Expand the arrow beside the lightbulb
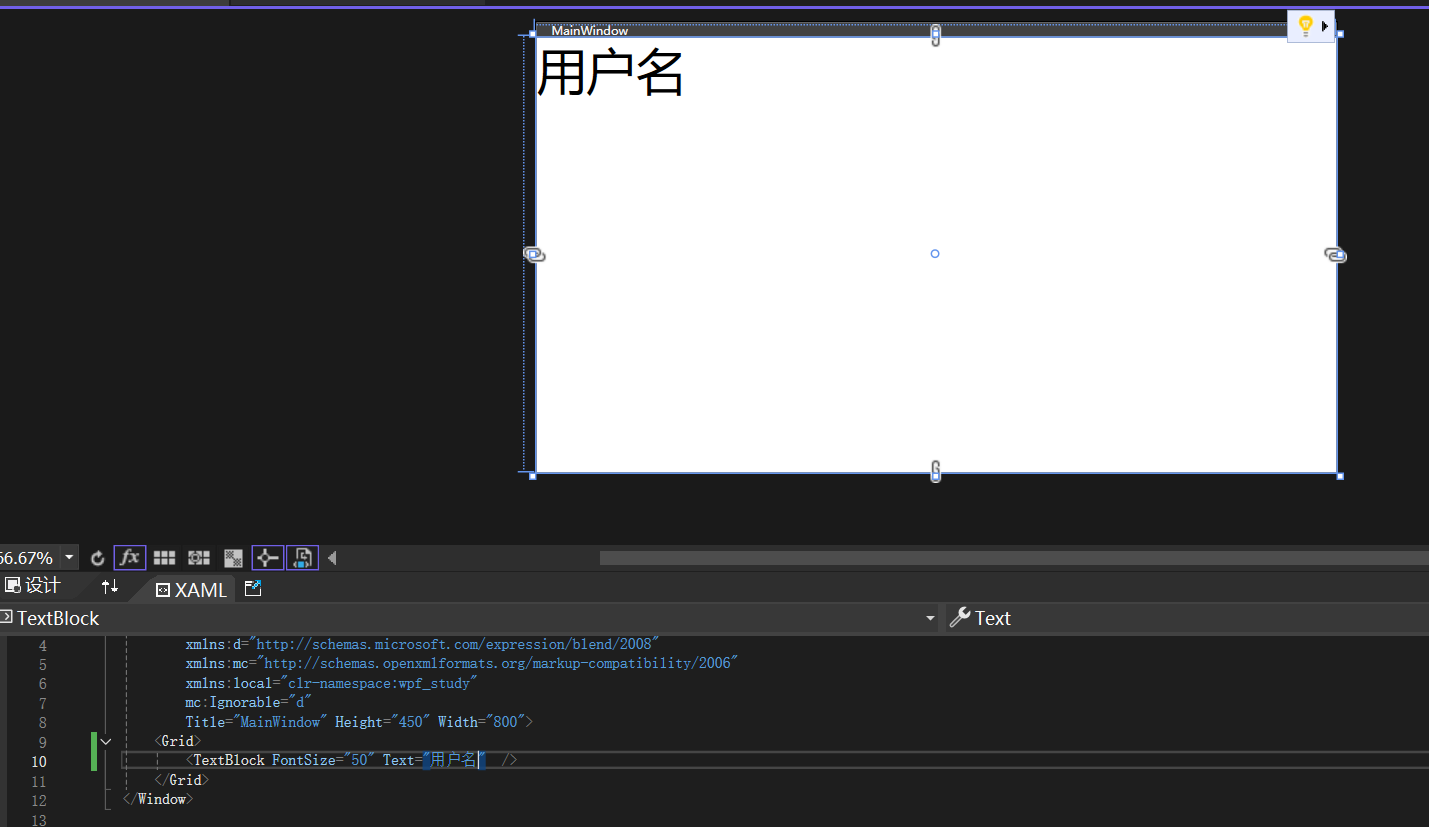 point(1325,26)
